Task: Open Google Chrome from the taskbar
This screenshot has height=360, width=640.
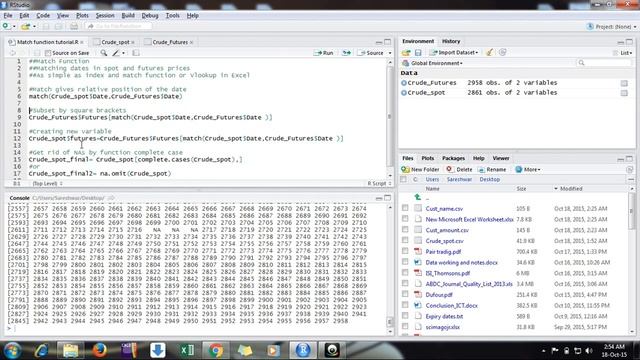Action: [x=216, y=350]
